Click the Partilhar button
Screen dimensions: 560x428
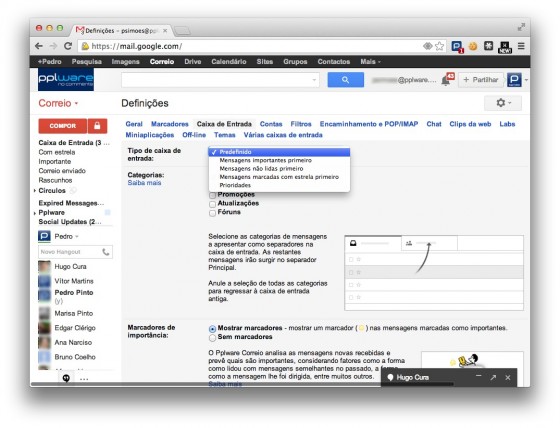481,80
